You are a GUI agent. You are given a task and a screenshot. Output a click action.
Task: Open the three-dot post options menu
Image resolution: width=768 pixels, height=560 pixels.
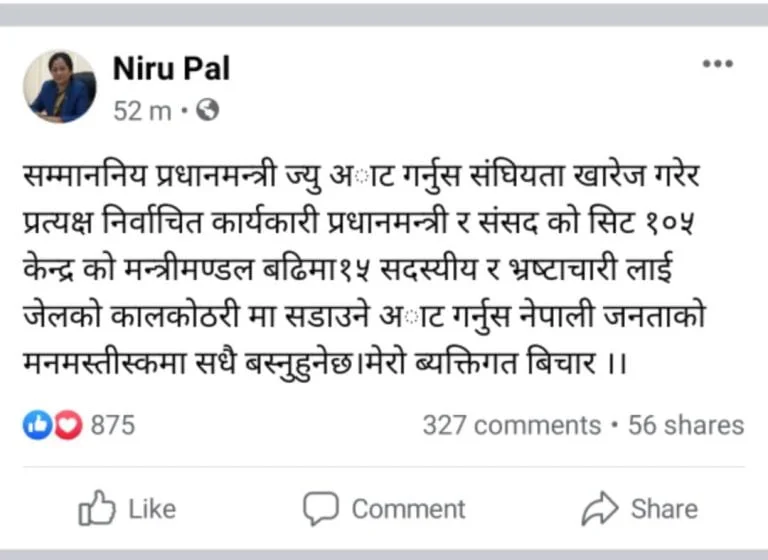click(x=717, y=64)
